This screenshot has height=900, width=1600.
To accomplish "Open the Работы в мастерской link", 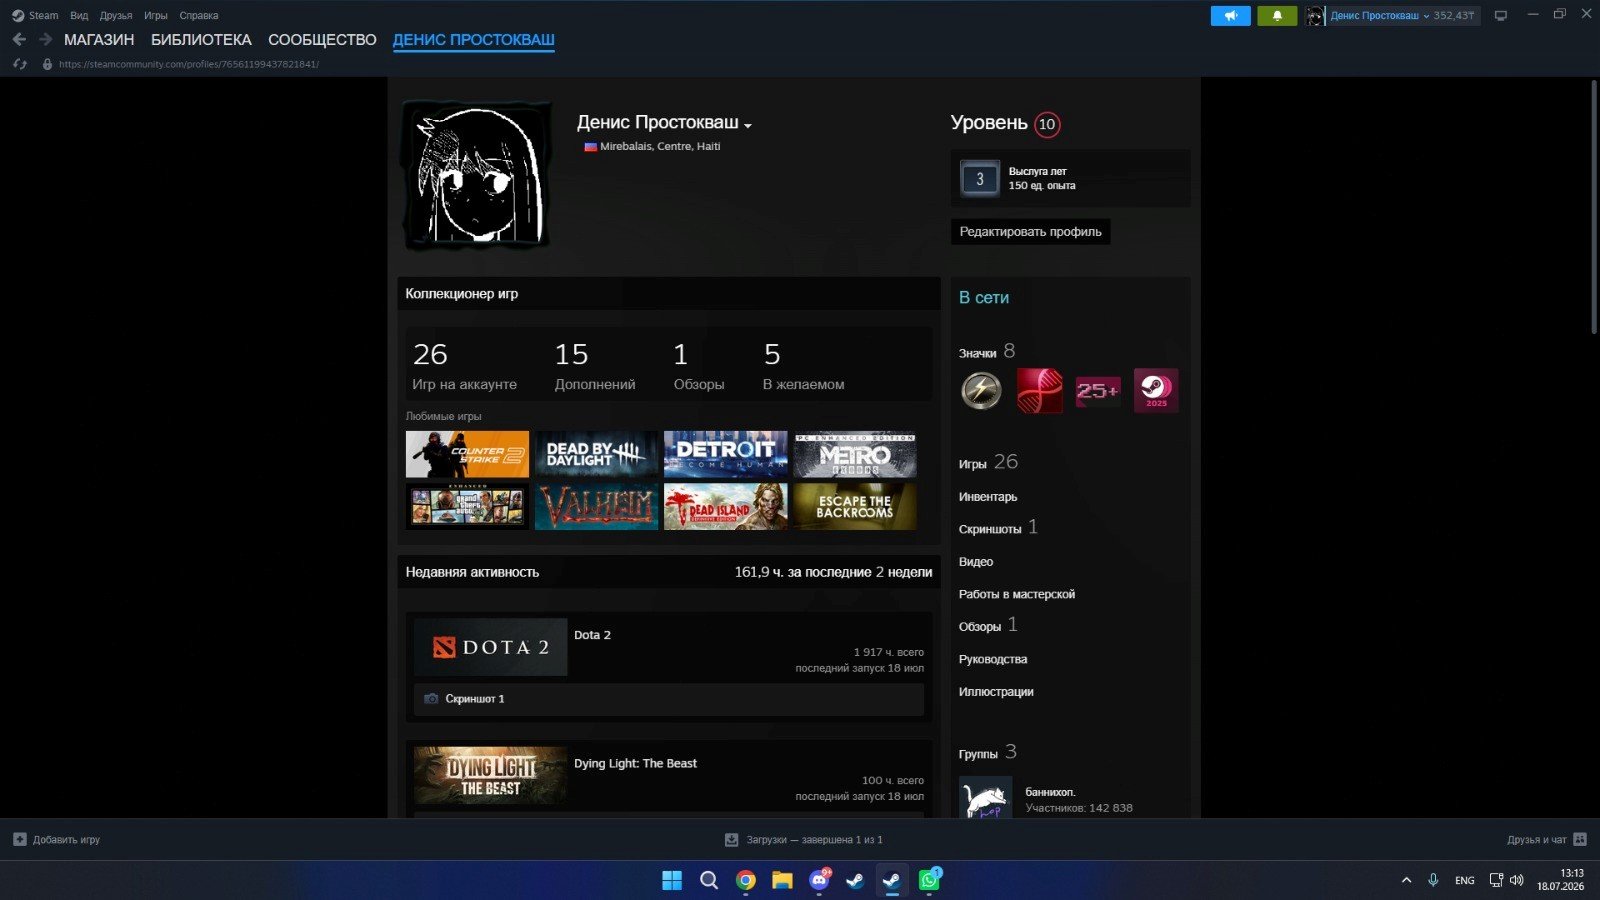I will [x=1017, y=594].
